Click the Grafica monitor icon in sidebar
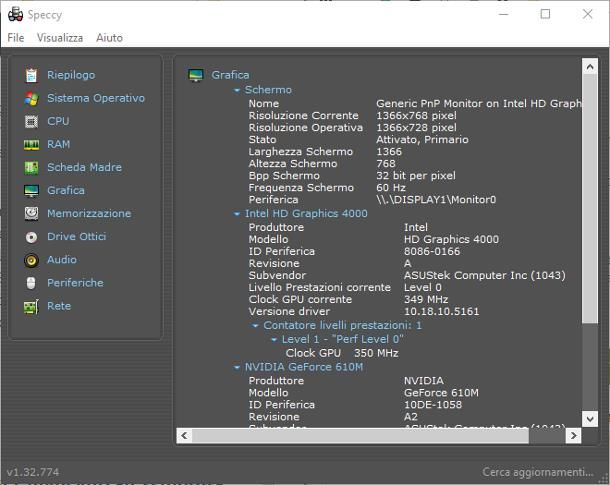The height and width of the screenshot is (485, 610). click(x=31, y=191)
